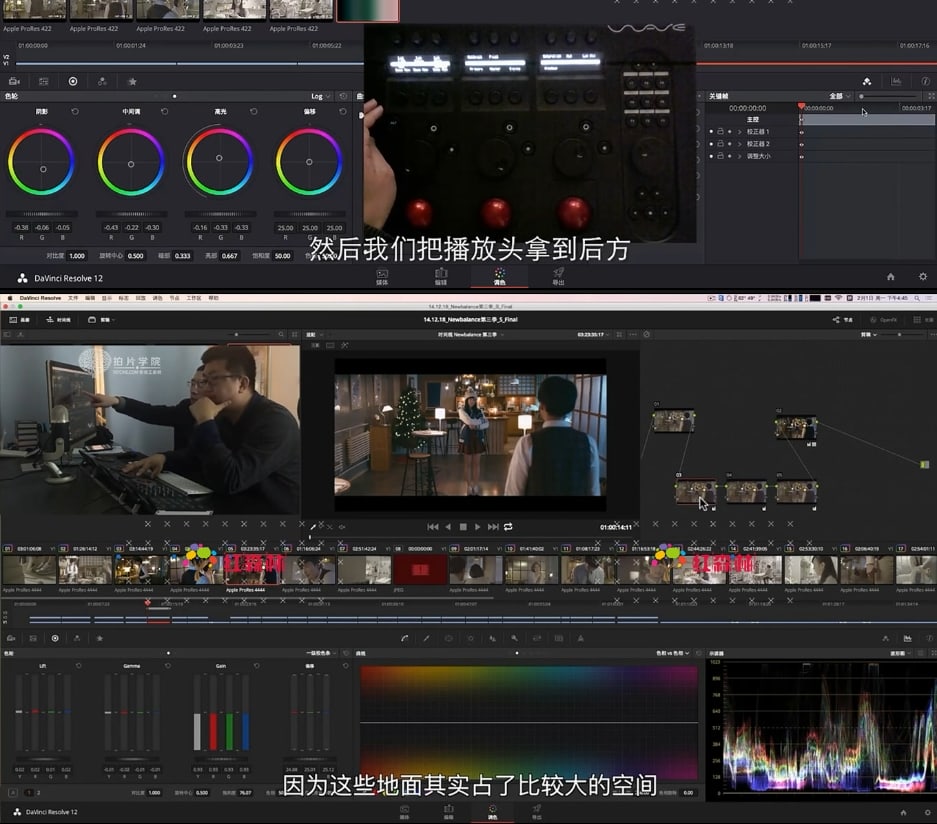Toggle the dot left of 校正器 1 lock
The image size is (937, 824).
(711, 131)
